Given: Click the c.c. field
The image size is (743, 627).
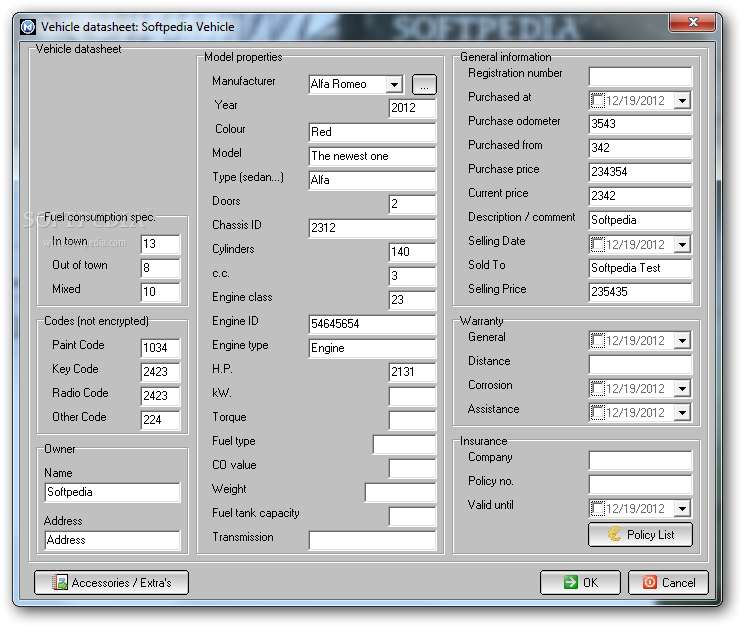Looking at the screenshot, I should point(412,276).
